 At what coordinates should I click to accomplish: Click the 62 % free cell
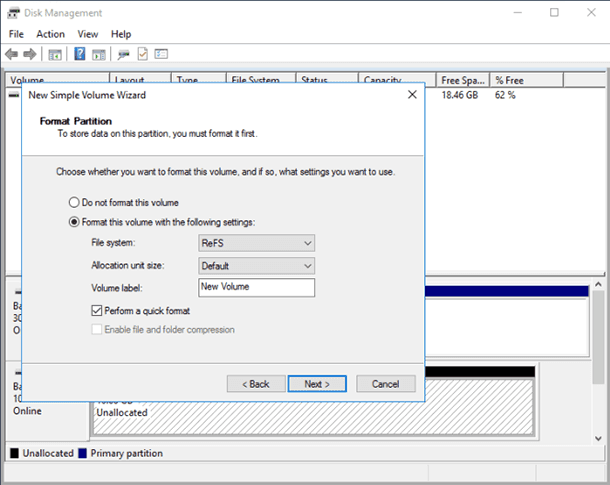click(x=505, y=95)
